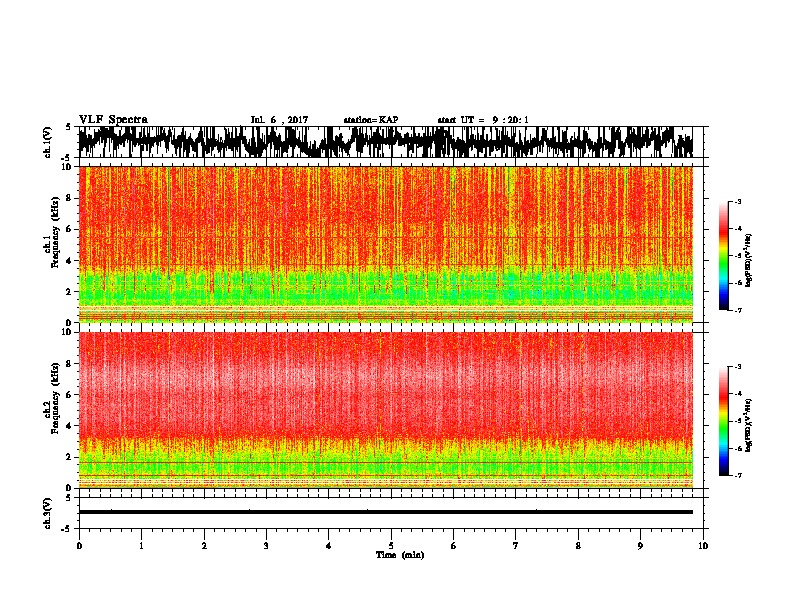Click the color scale bar beside ch.2 spectrogram
The image size is (792, 612).
click(x=723, y=421)
